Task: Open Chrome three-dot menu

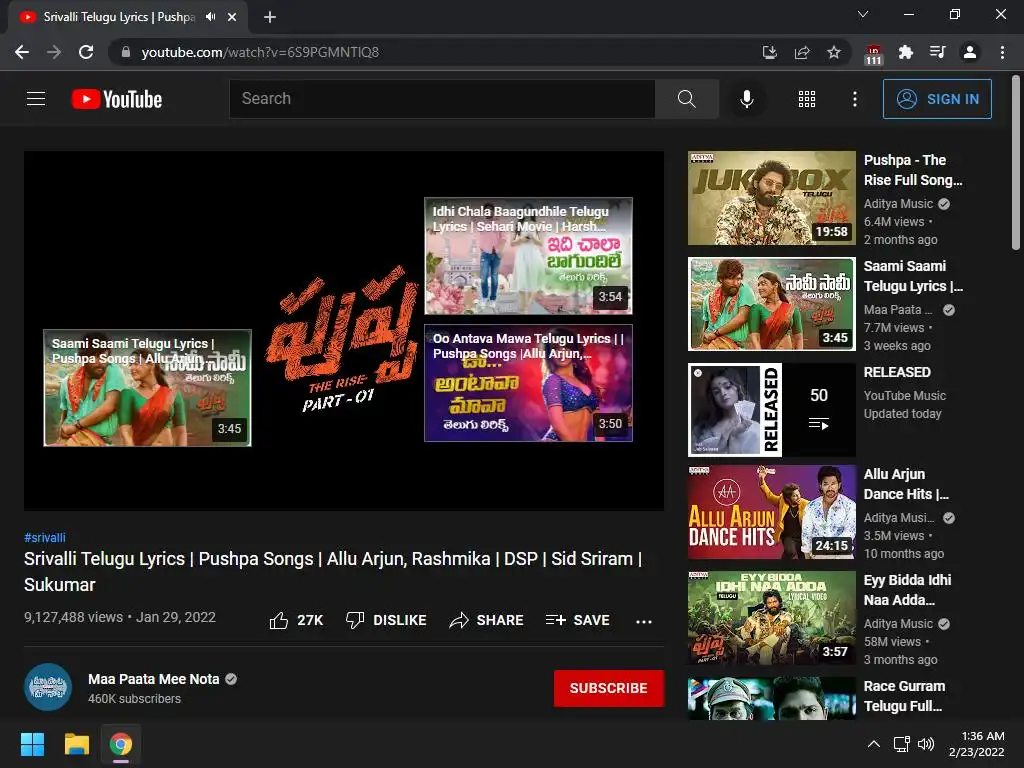Action: coord(1002,52)
